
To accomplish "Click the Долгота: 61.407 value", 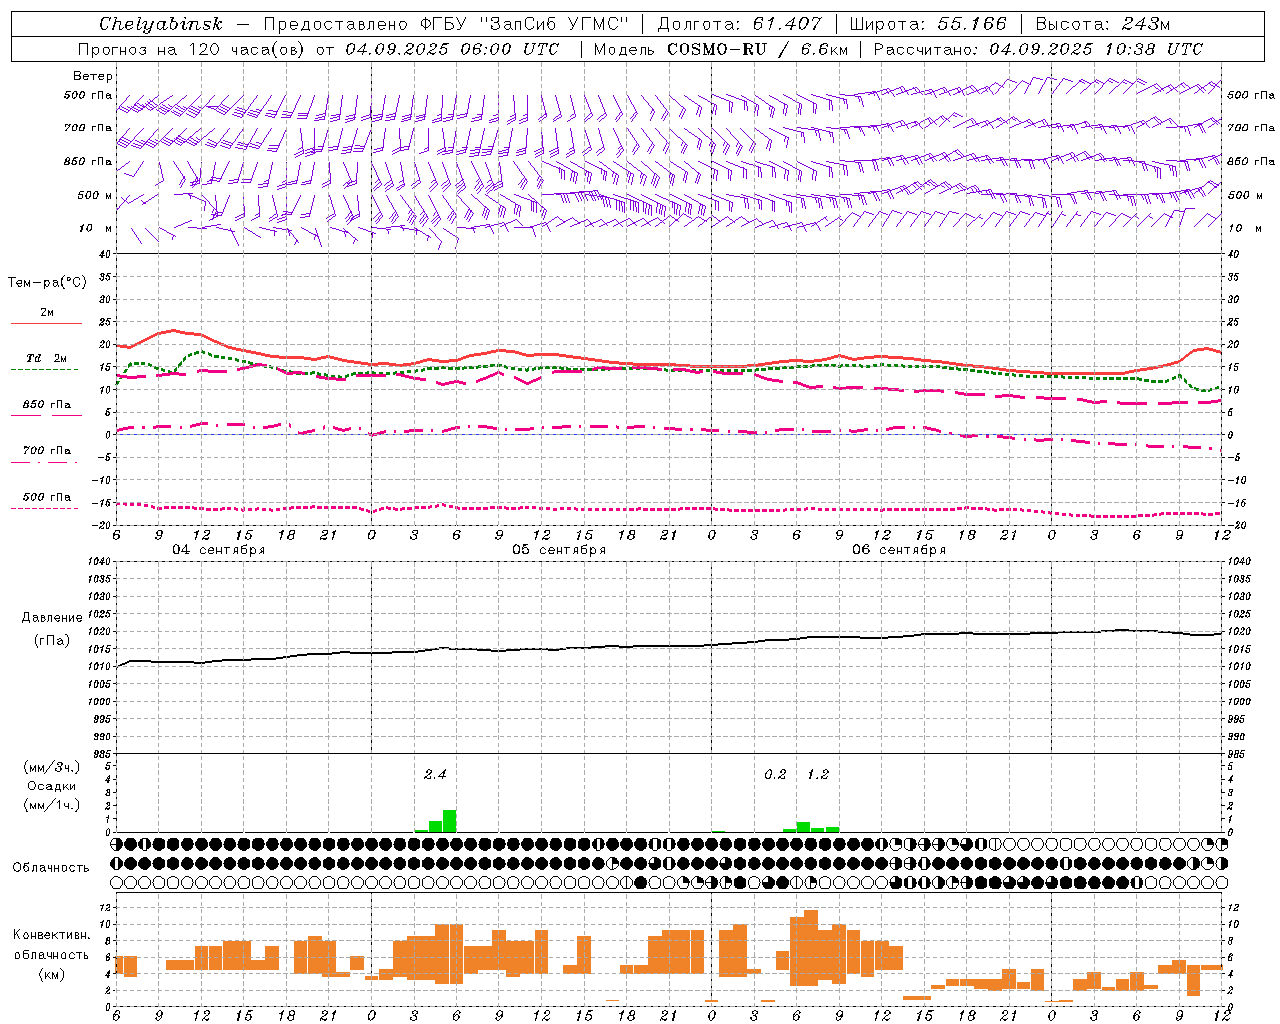I will pos(739,23).
